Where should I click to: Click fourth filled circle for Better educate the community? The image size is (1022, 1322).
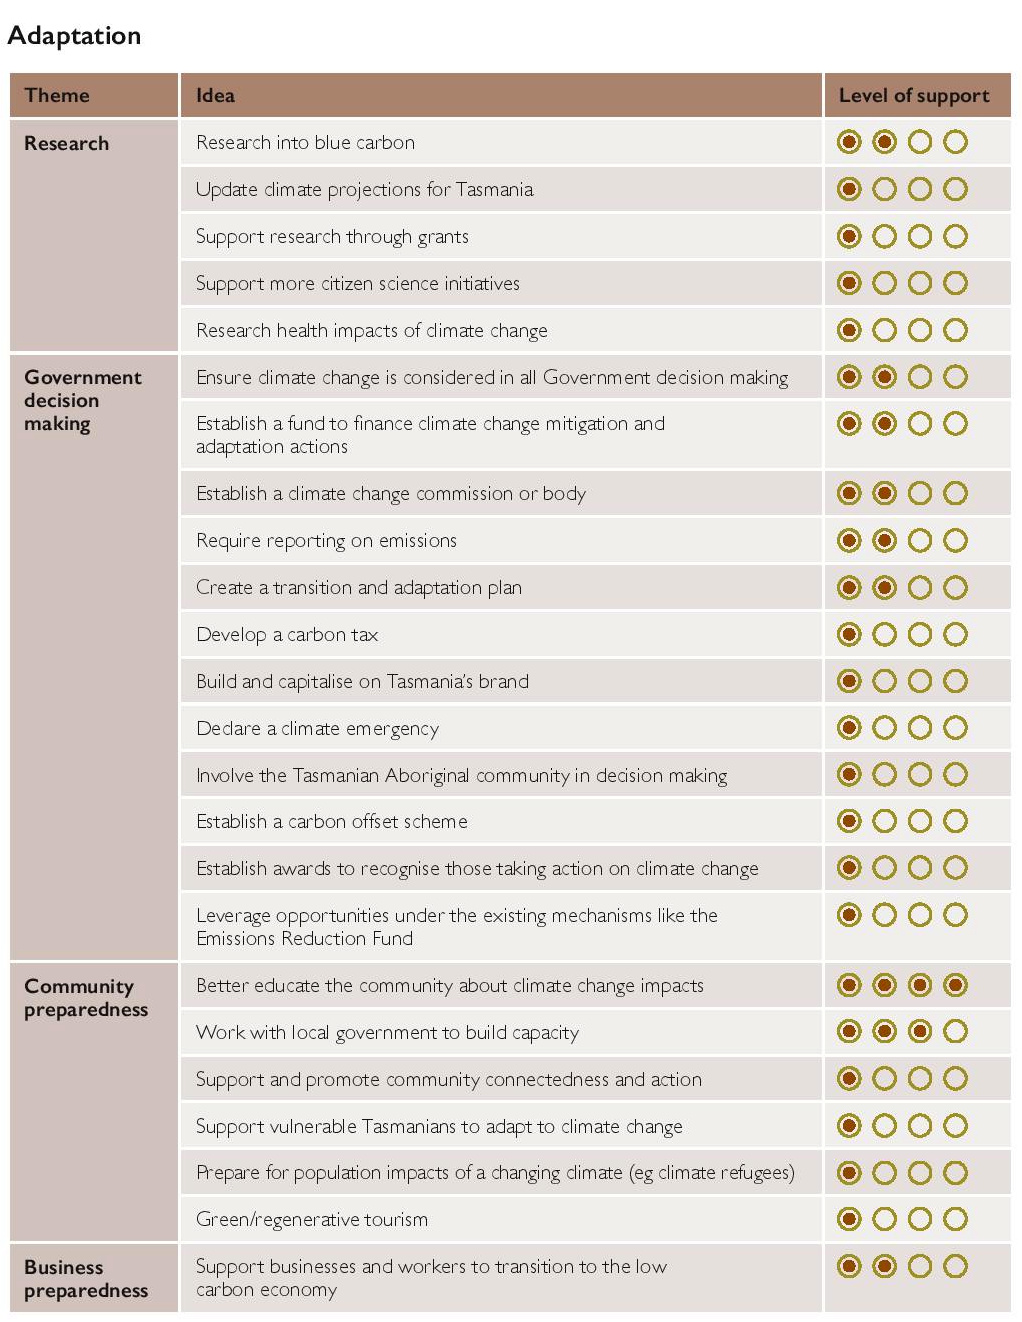pyautogui.click(x=956, y=985)
